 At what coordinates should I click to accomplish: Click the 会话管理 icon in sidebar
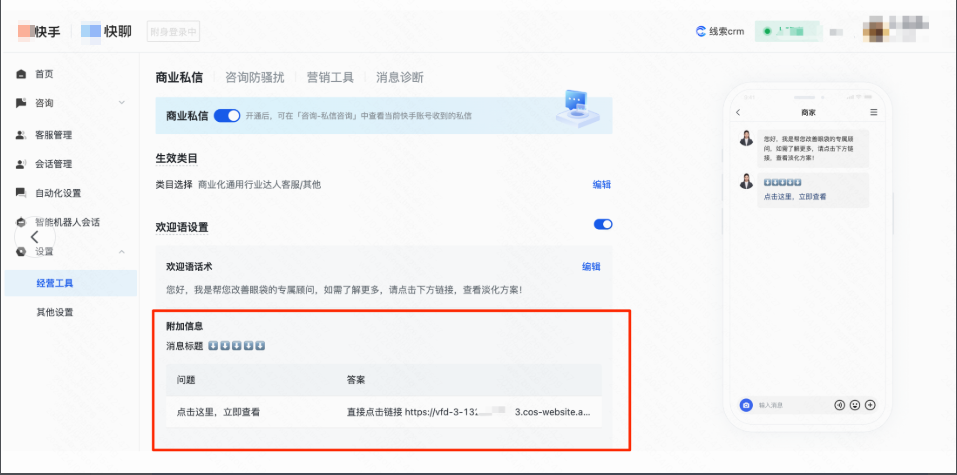click(x=21, y=164)
